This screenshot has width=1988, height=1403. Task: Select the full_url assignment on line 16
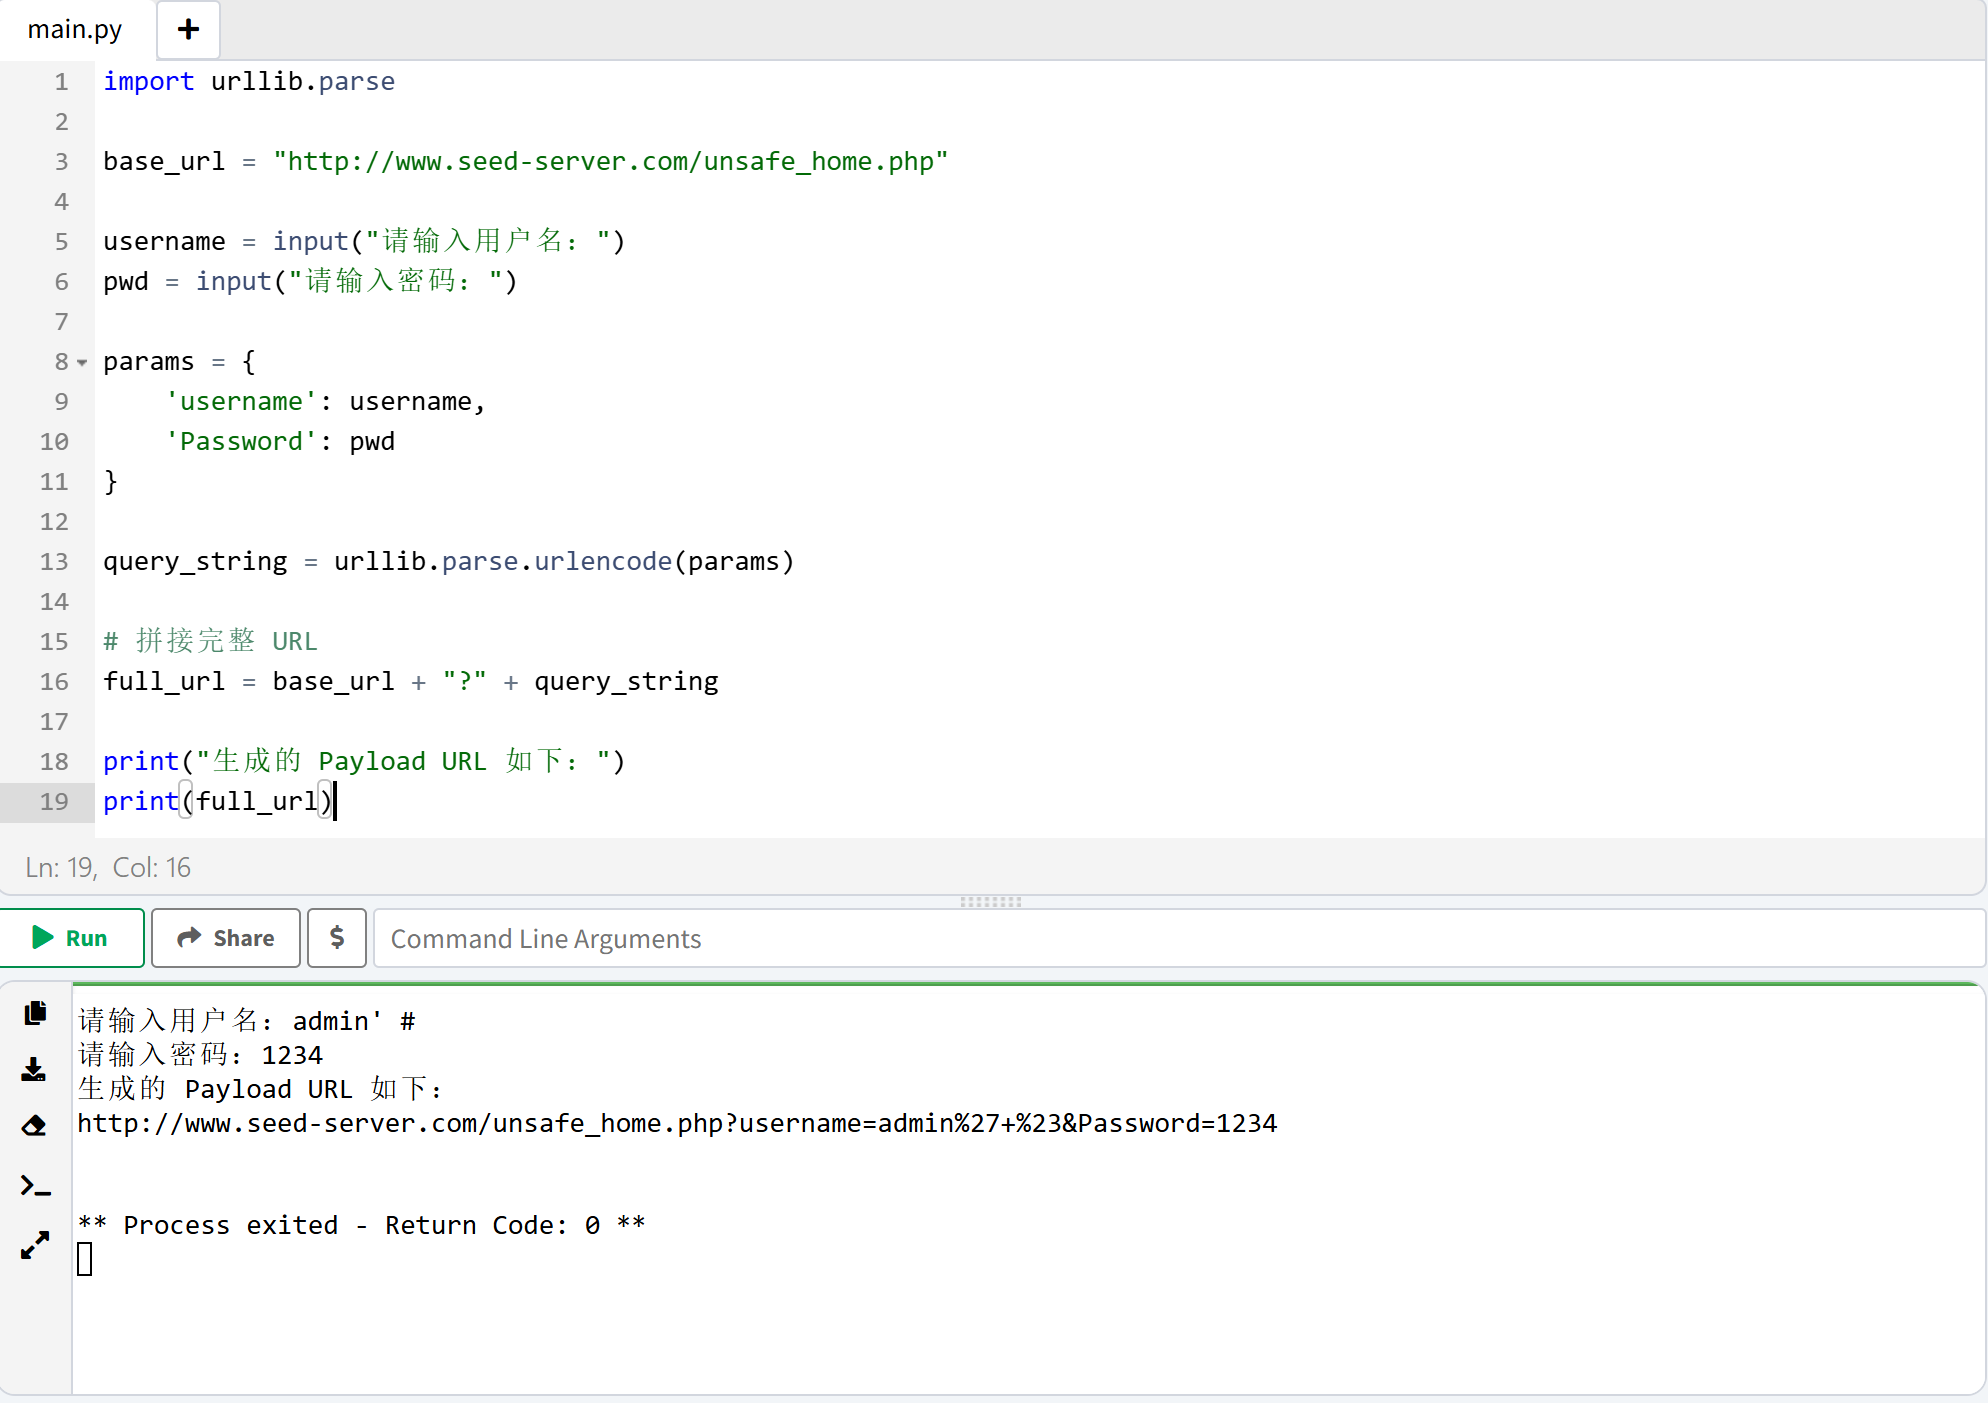pyautogui.click(x=410, y=681)
